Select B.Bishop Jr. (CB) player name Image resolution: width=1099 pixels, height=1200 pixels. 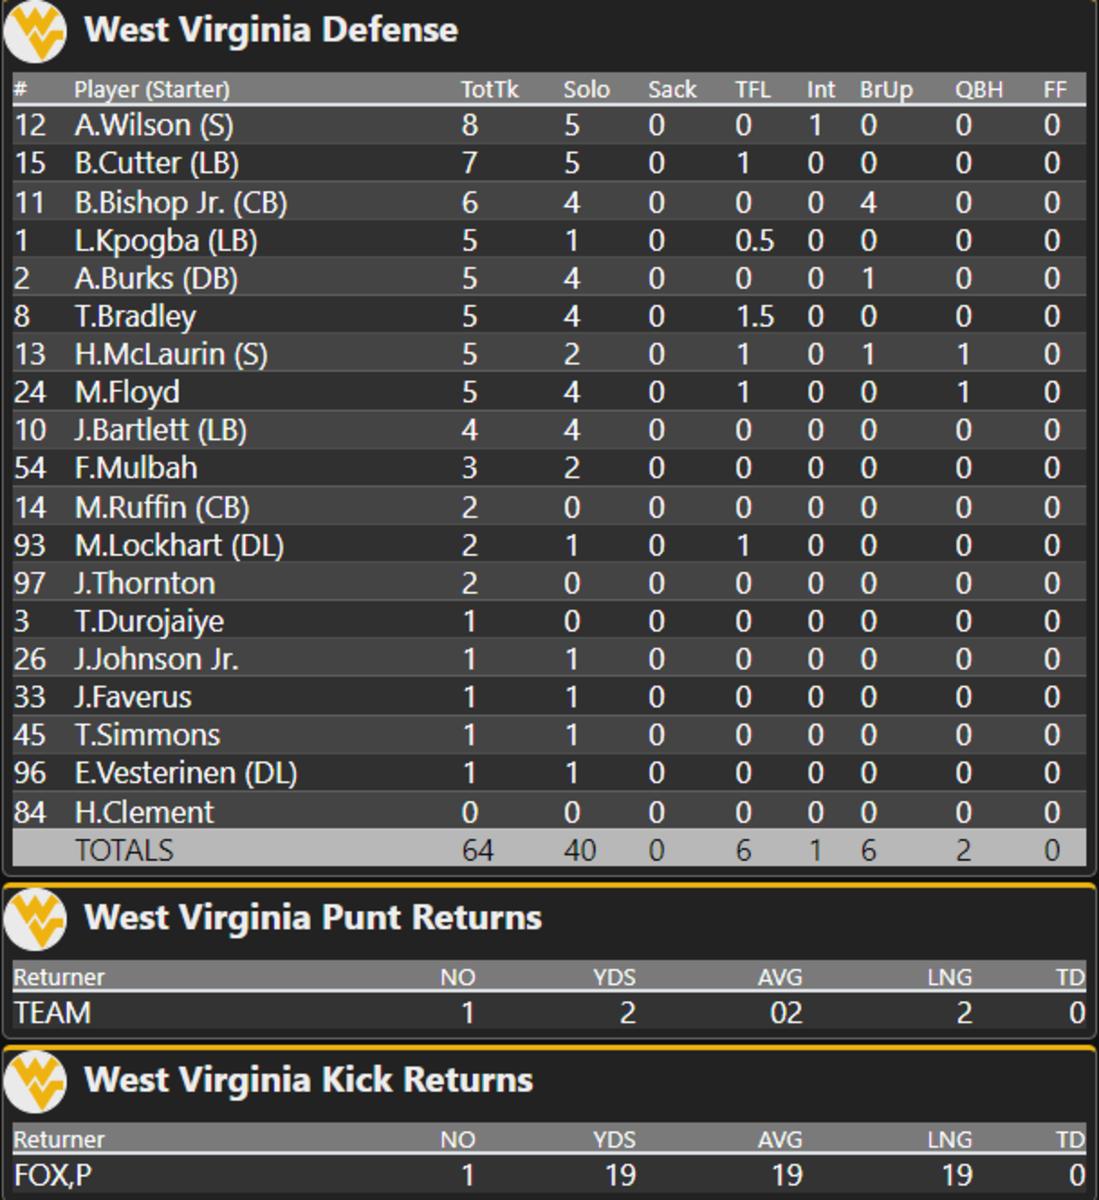180,202
